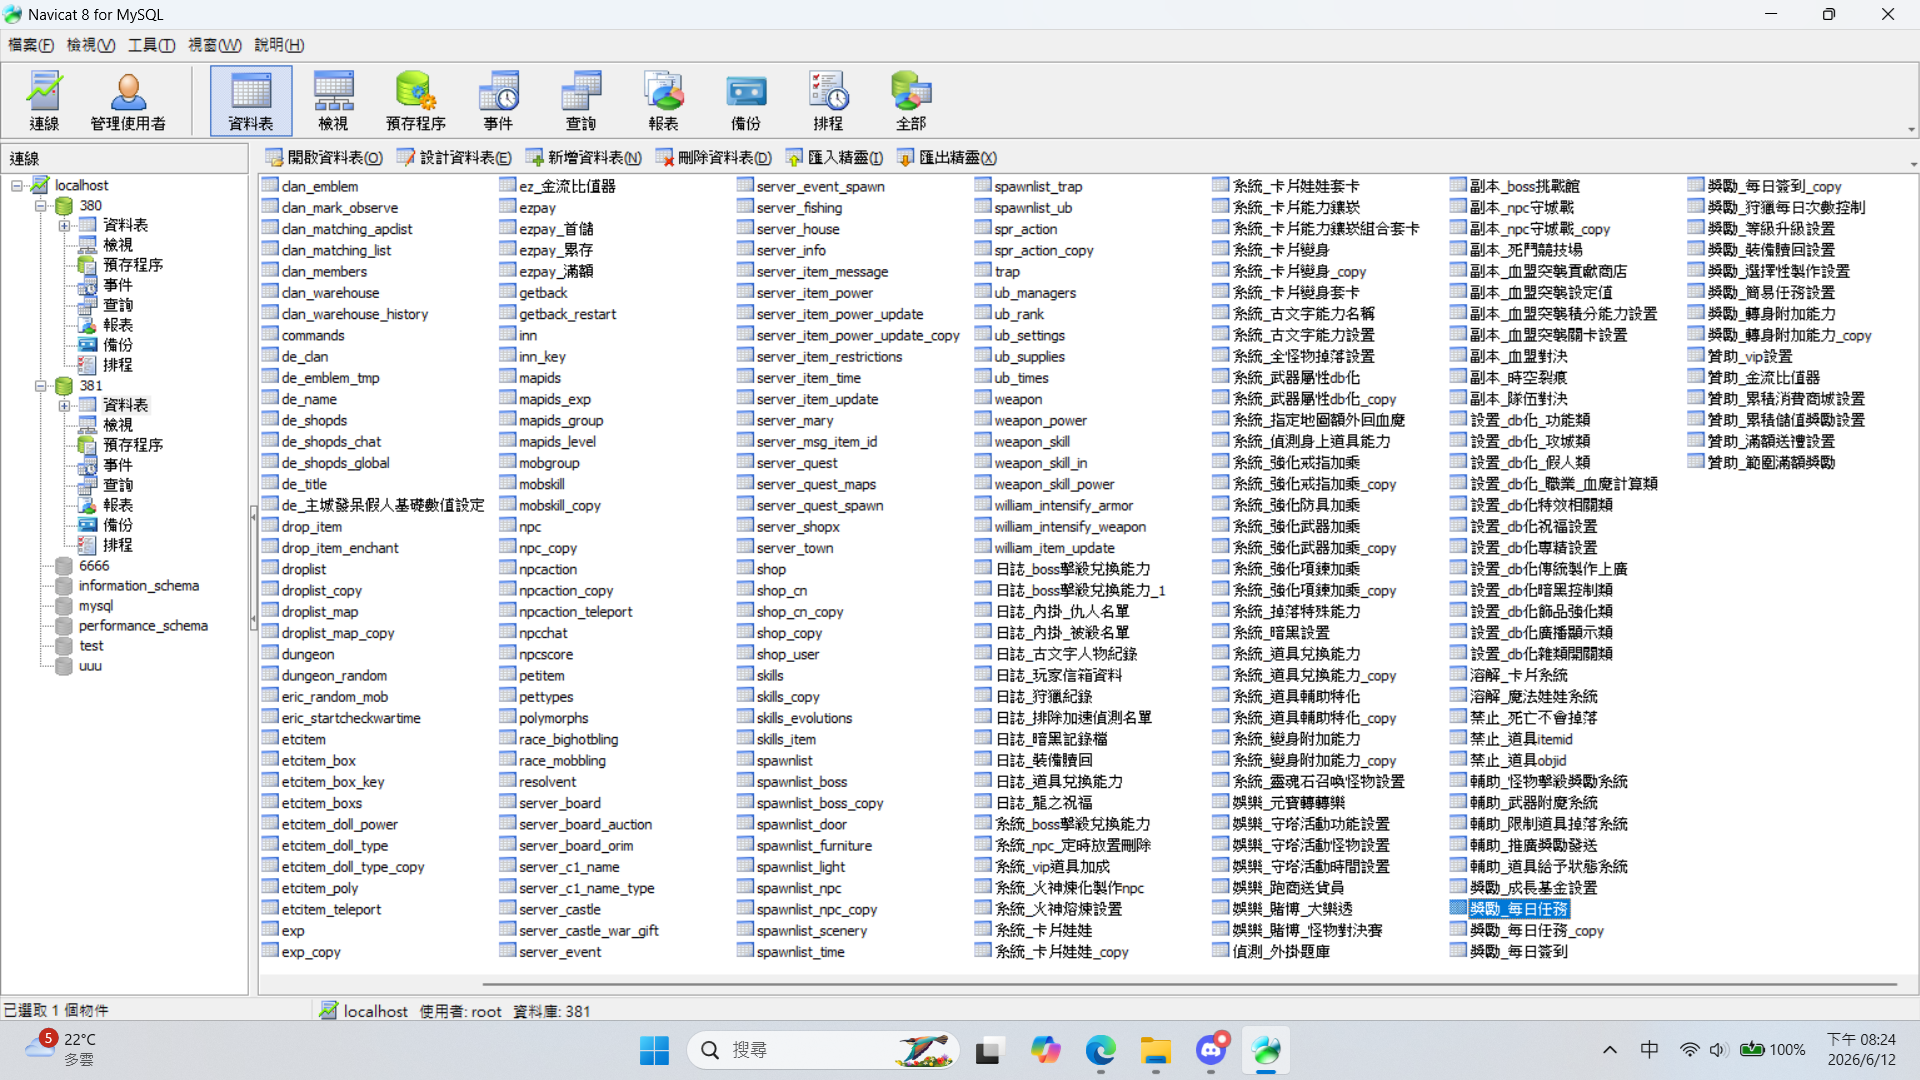Viewport: 1920px width, 1080px height.
Task: Open the 檔案 (File) menu
Action: pos(31,45)
